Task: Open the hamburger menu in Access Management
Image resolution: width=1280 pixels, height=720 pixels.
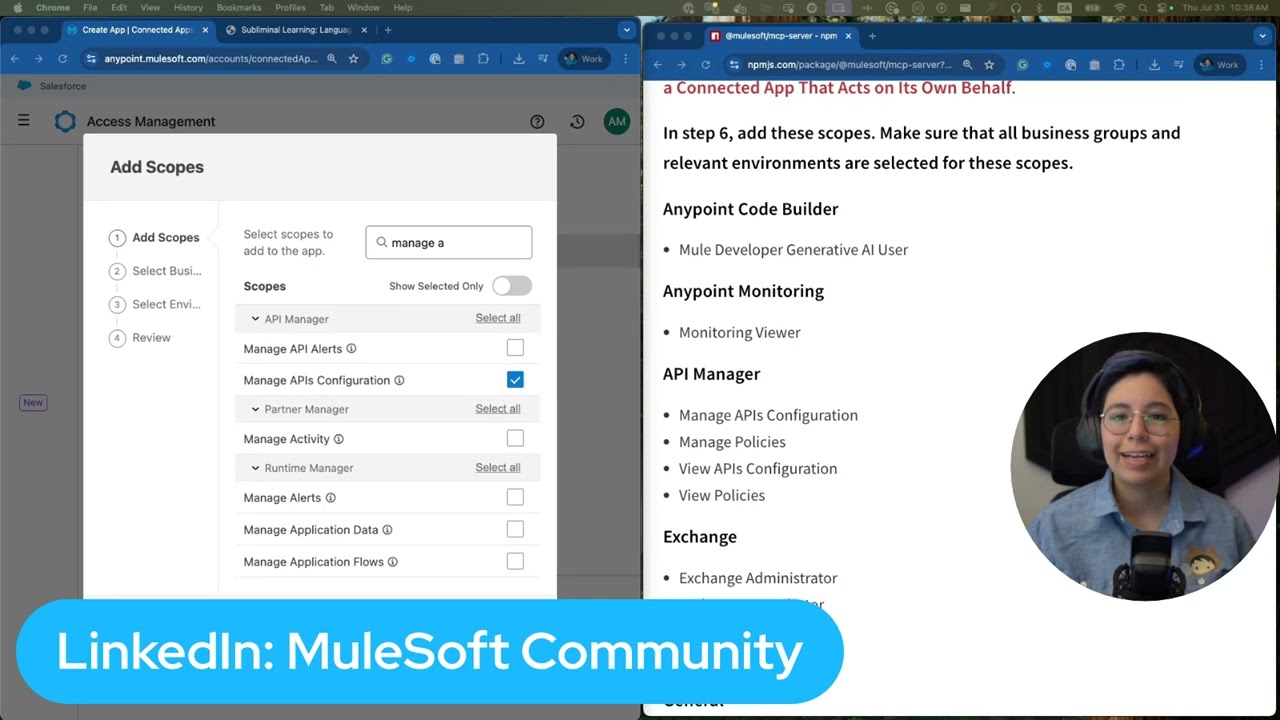Action: tap(23, 121)
